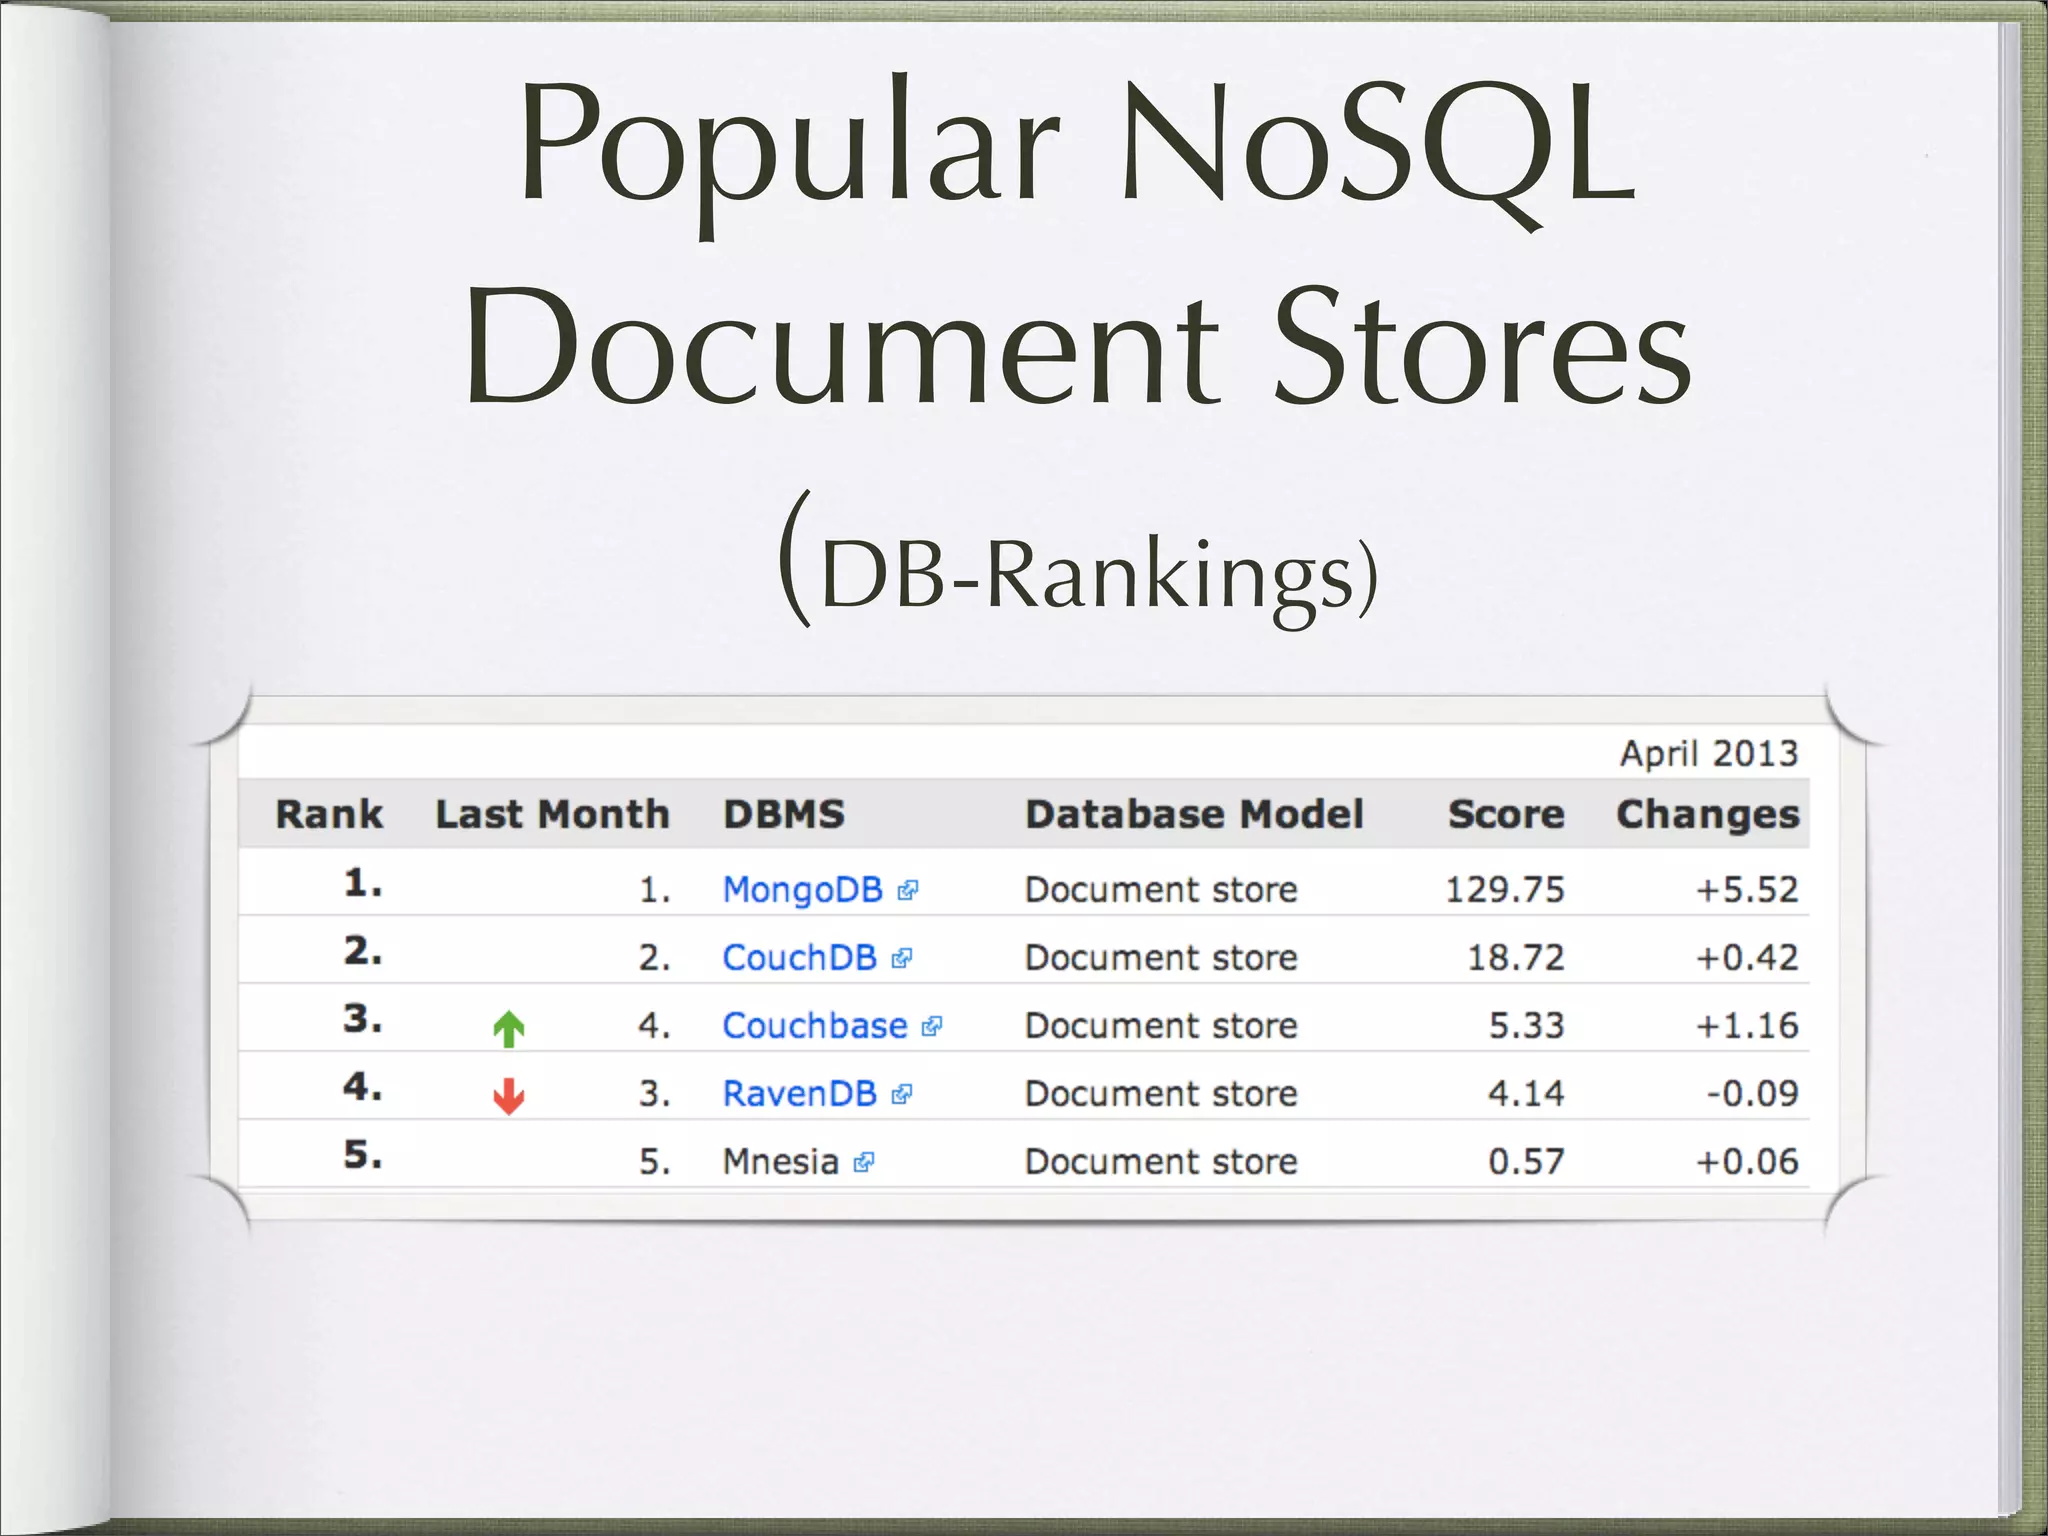Click external link icon next to RavenDB
Image resolution: width=2048 pixels, height=1536 pixels.
(x=902, y=1095)
